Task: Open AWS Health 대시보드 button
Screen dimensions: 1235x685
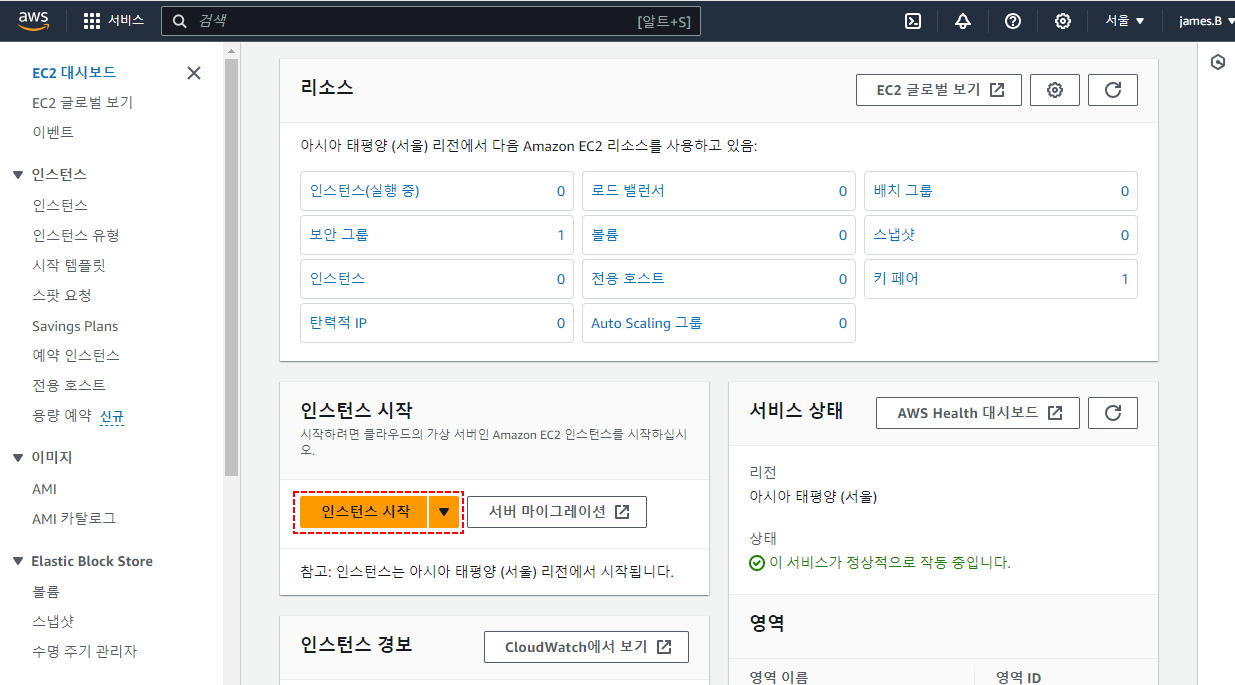Action: (978, 413)
